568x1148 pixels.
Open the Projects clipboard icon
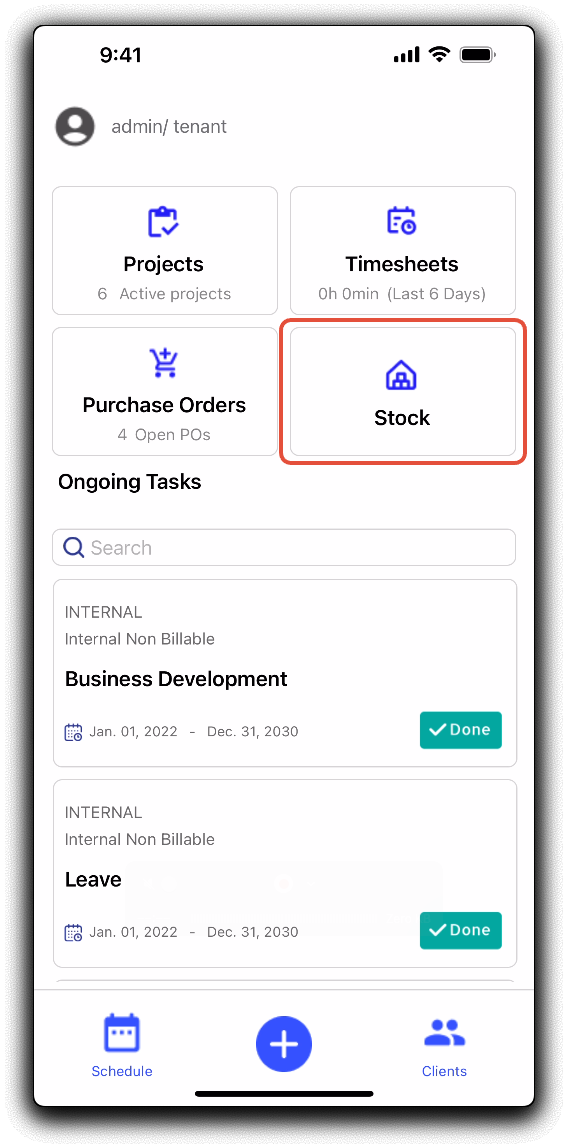point(163,222)
